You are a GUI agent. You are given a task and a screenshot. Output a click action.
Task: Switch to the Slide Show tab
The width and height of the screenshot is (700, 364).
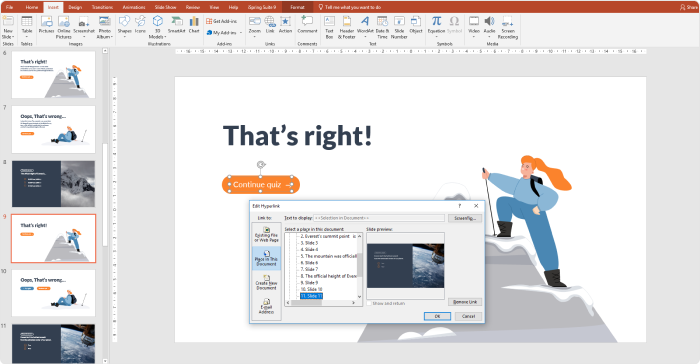165,7
